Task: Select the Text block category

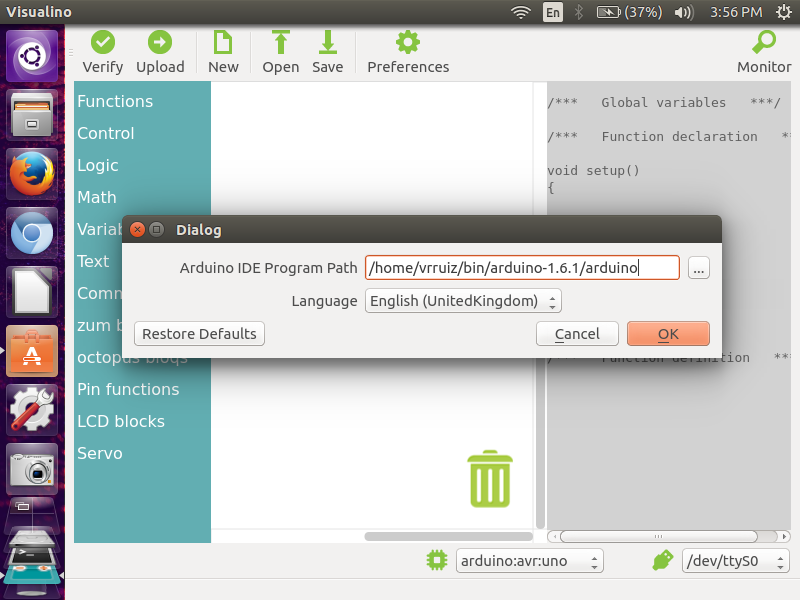Action: tap(93, 261)
